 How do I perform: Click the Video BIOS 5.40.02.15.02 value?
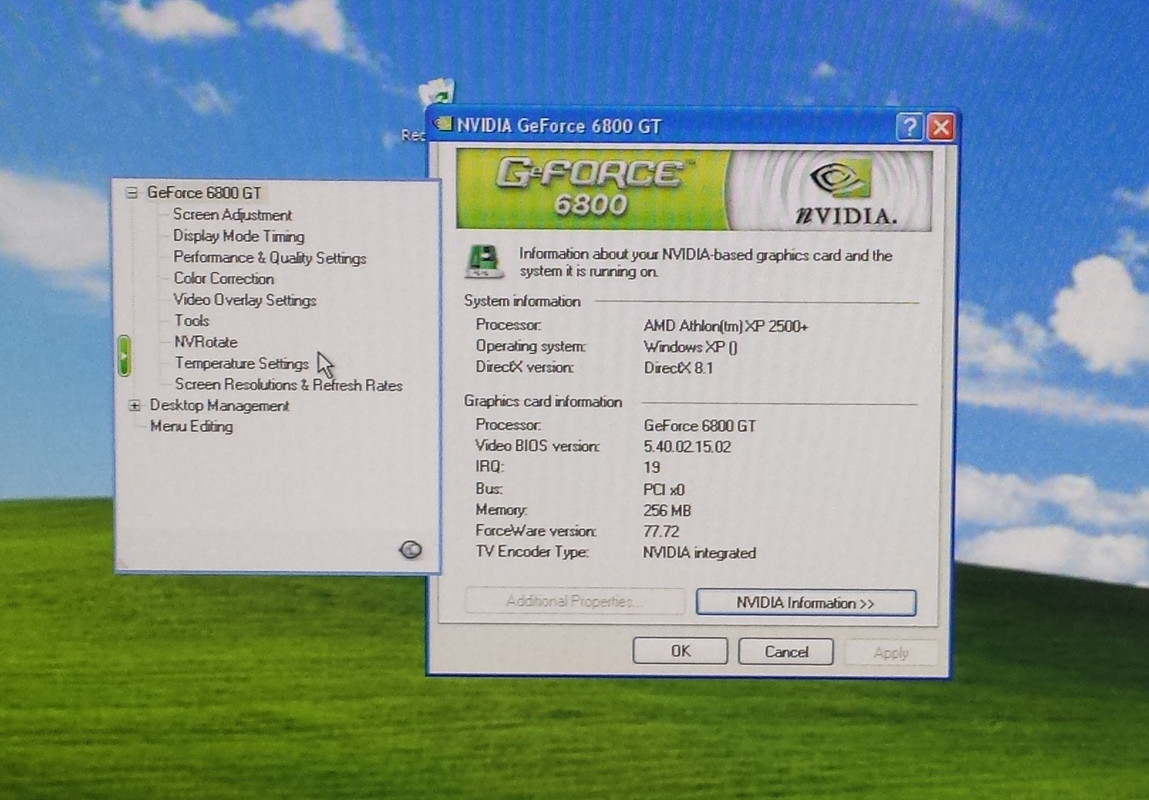click(687, 447)
